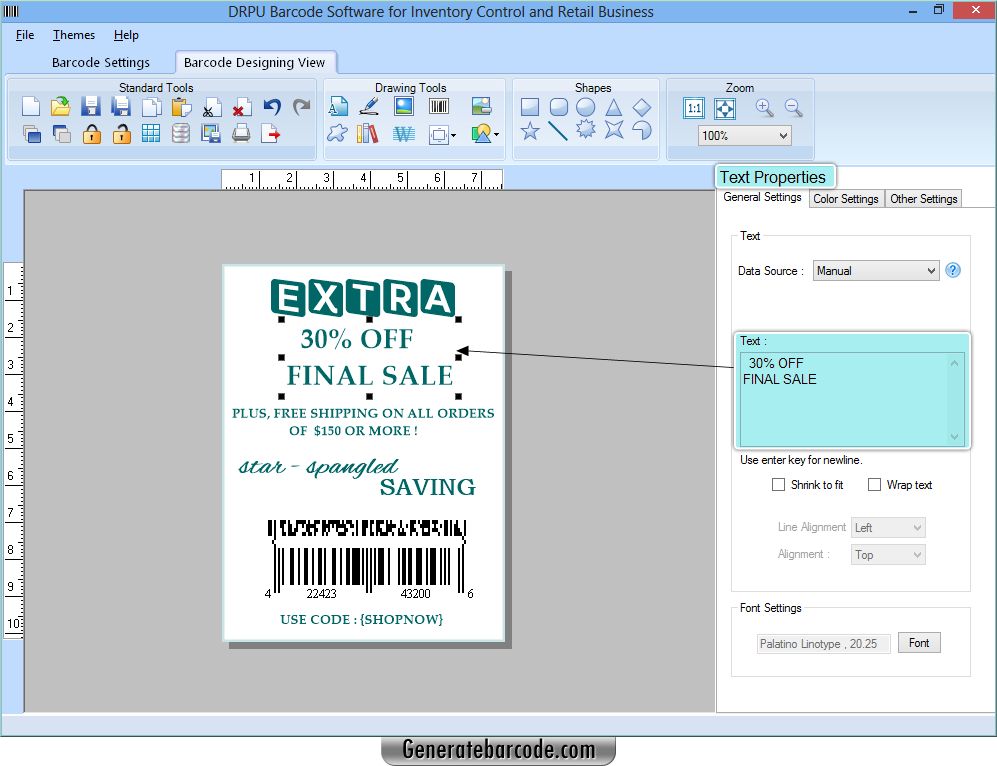
Task: Click the Undo arrow in Standard Tools
Action: pos(271,105)
